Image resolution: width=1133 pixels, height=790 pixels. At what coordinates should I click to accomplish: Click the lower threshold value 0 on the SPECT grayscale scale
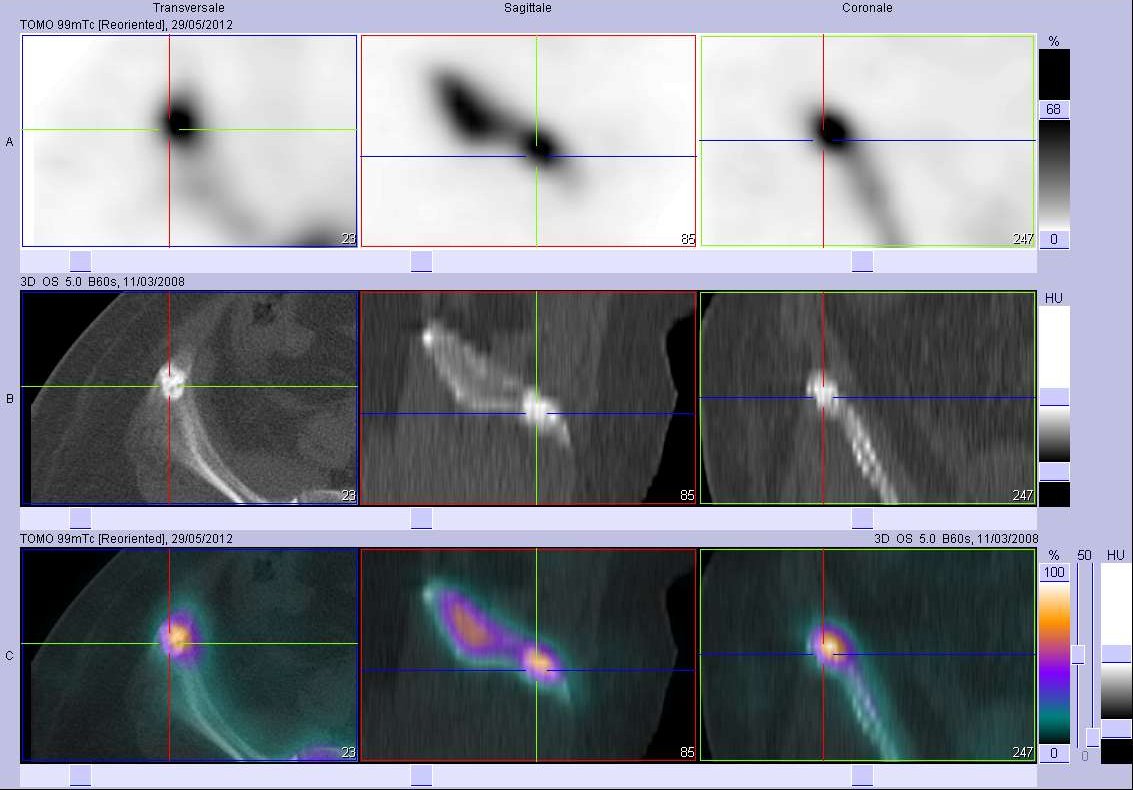pos(1054,239)
